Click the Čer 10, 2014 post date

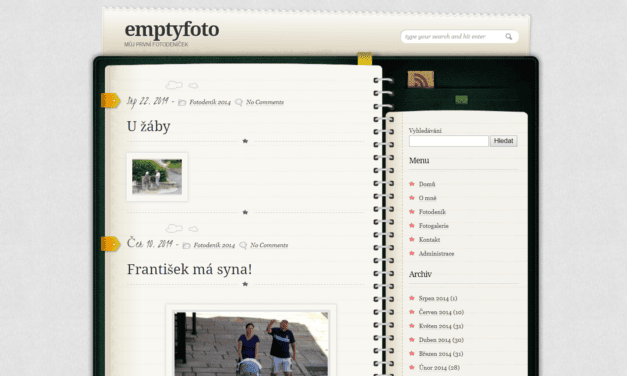(x=150, y=243)
